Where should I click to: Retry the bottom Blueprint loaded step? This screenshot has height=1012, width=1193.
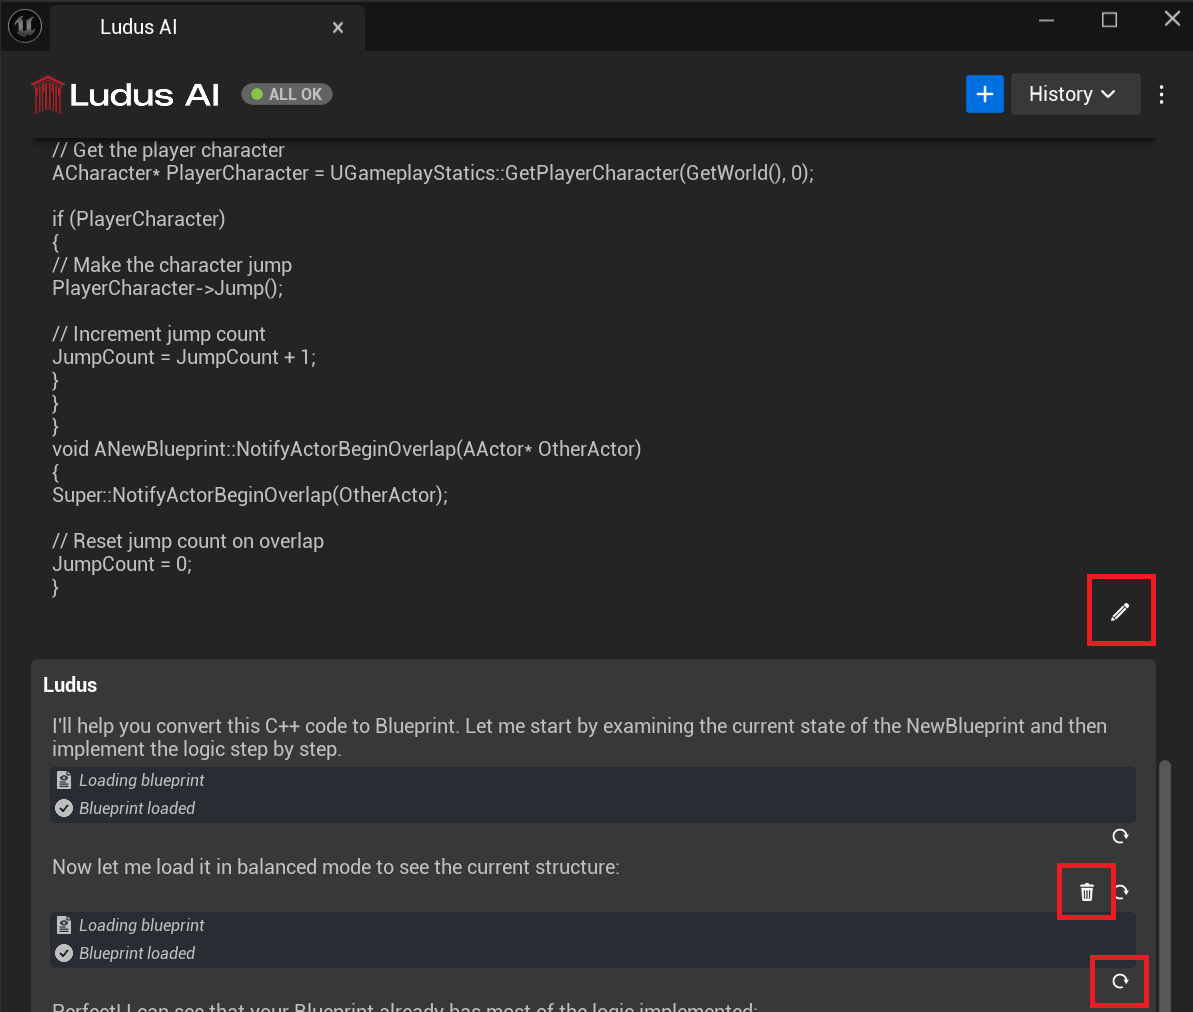(1119, 981)
